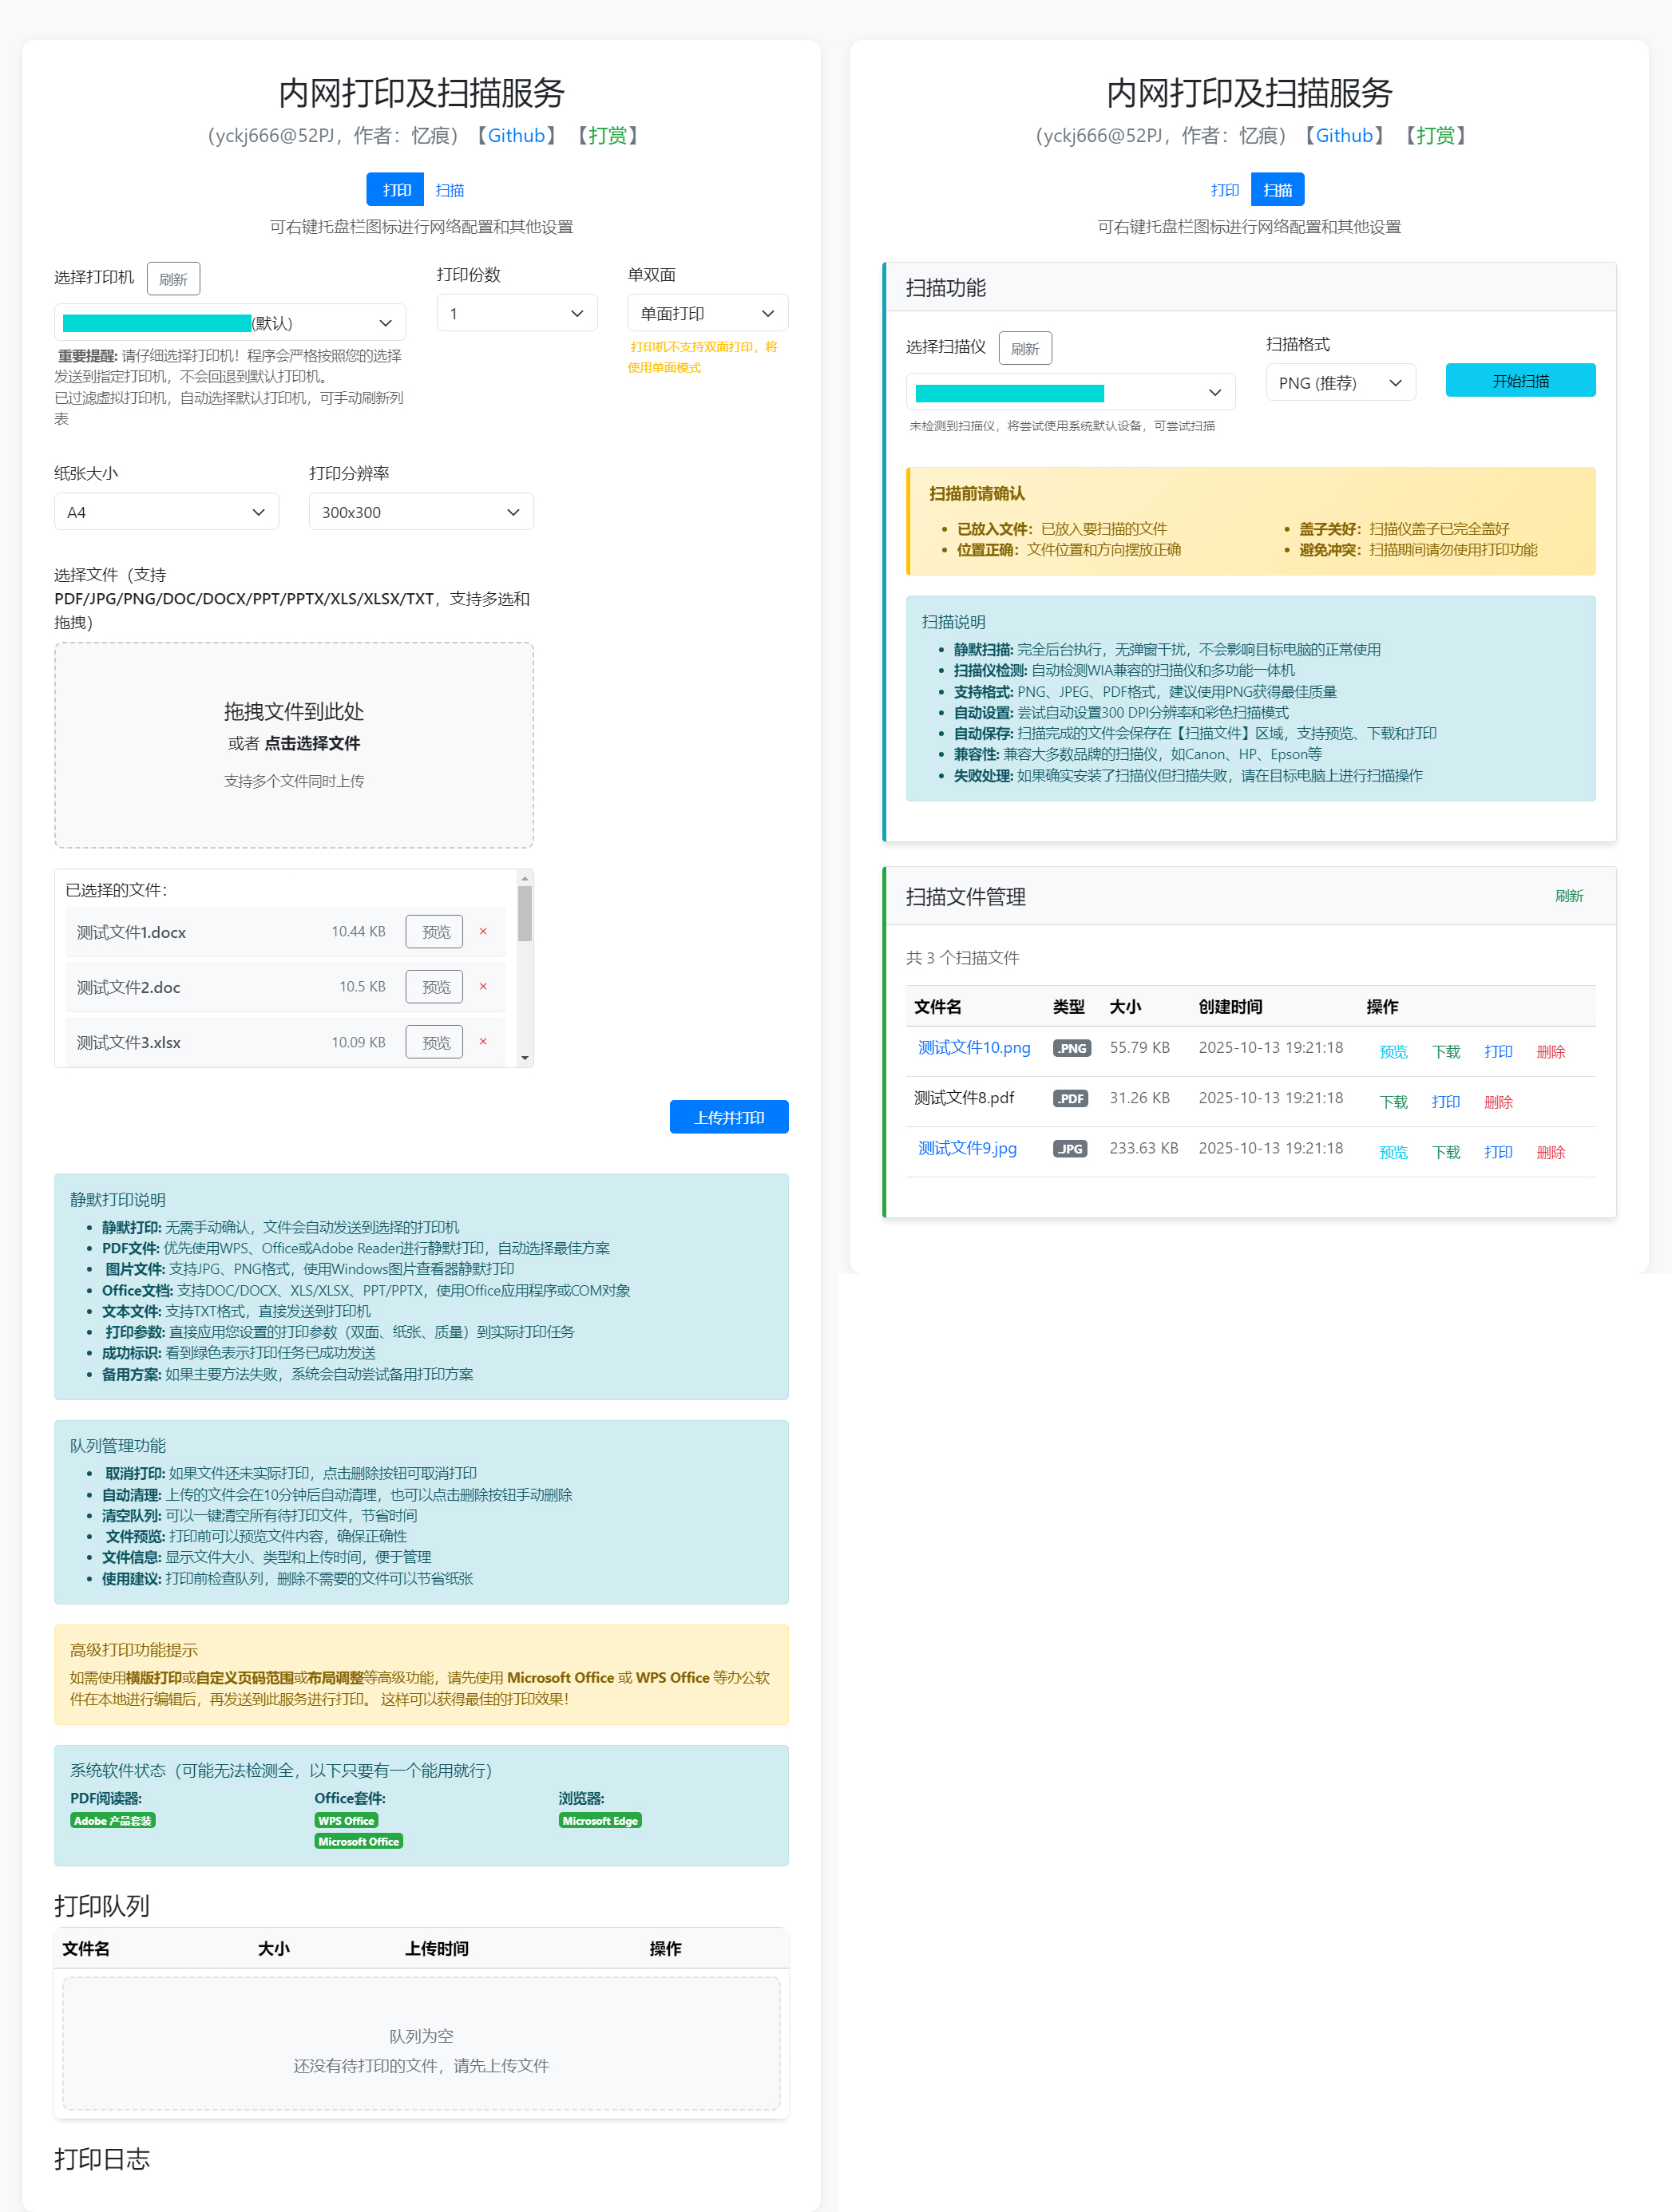The height and width of the screenshot is (2212, 1672).
Task: Remove 测试文件2.doc with red X
Action: coord(483,986)
